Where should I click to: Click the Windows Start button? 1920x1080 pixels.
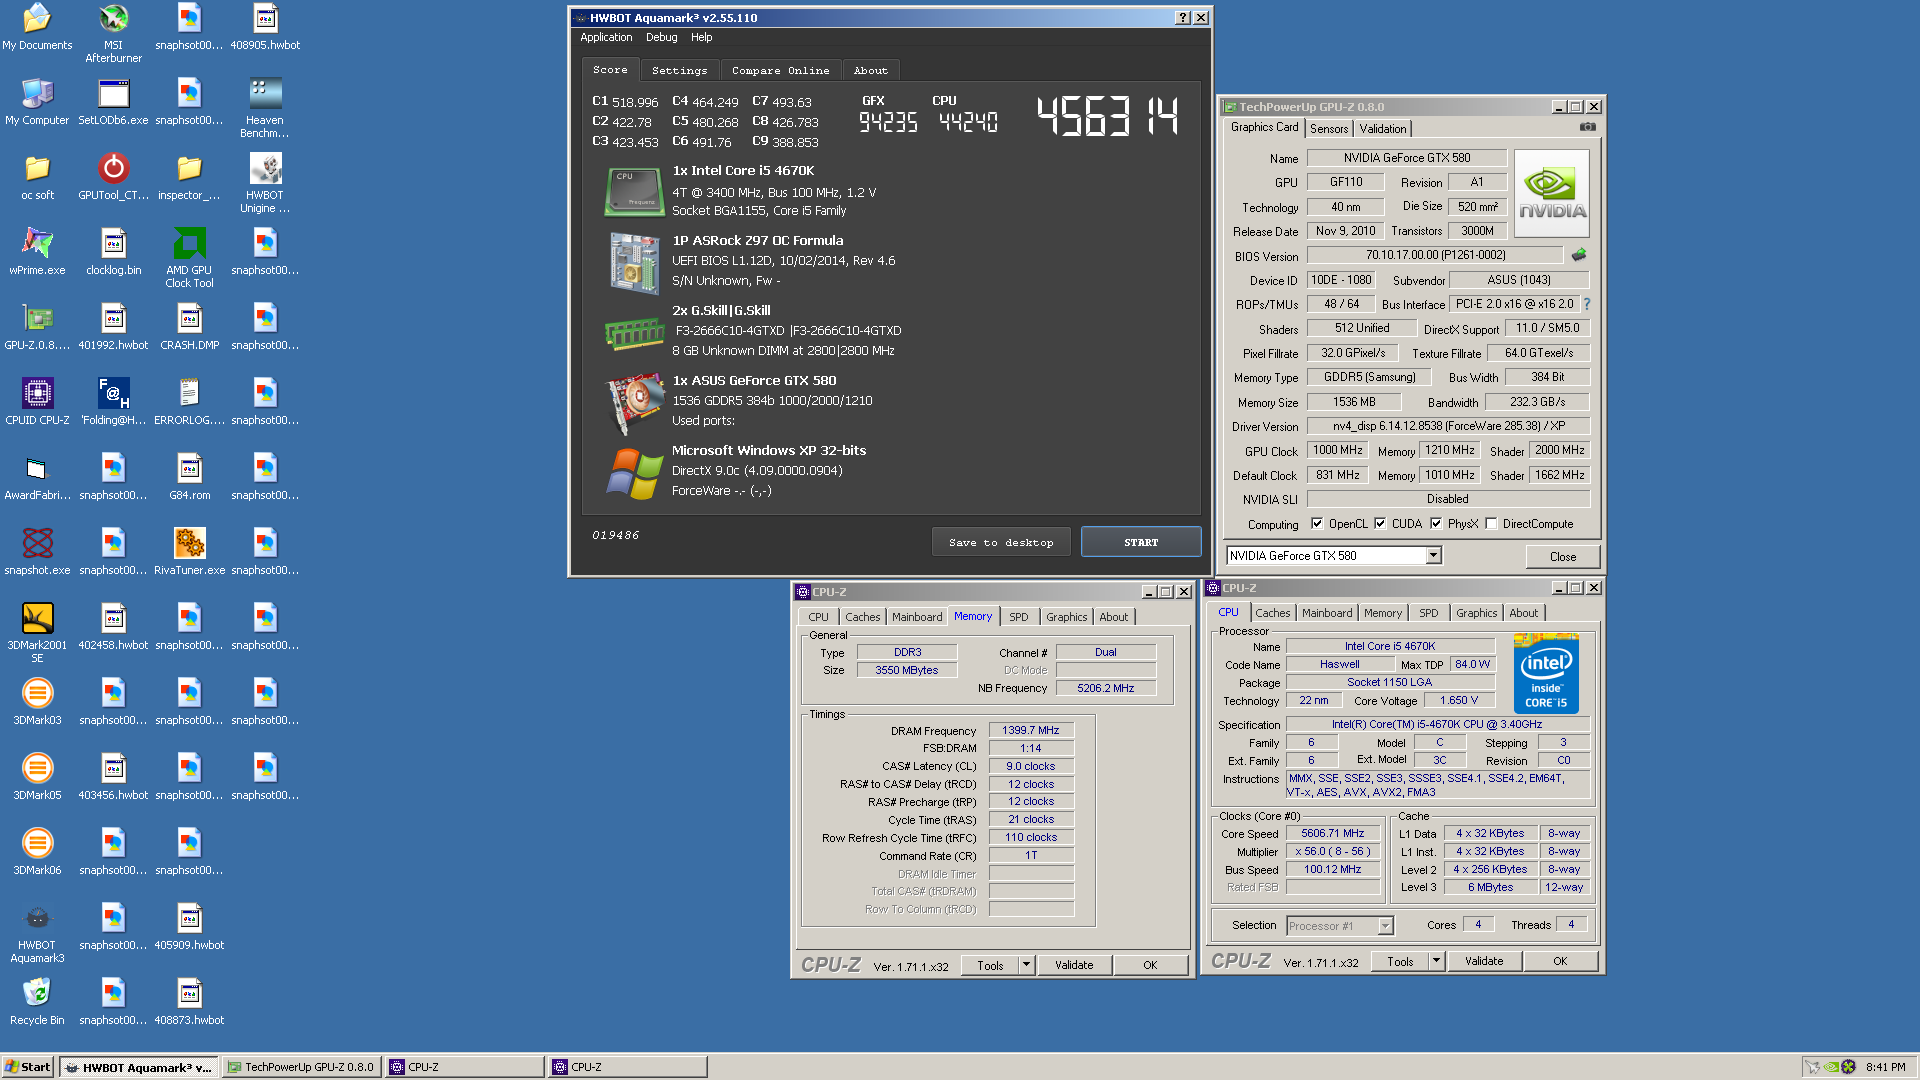(x=28, y=1067)
